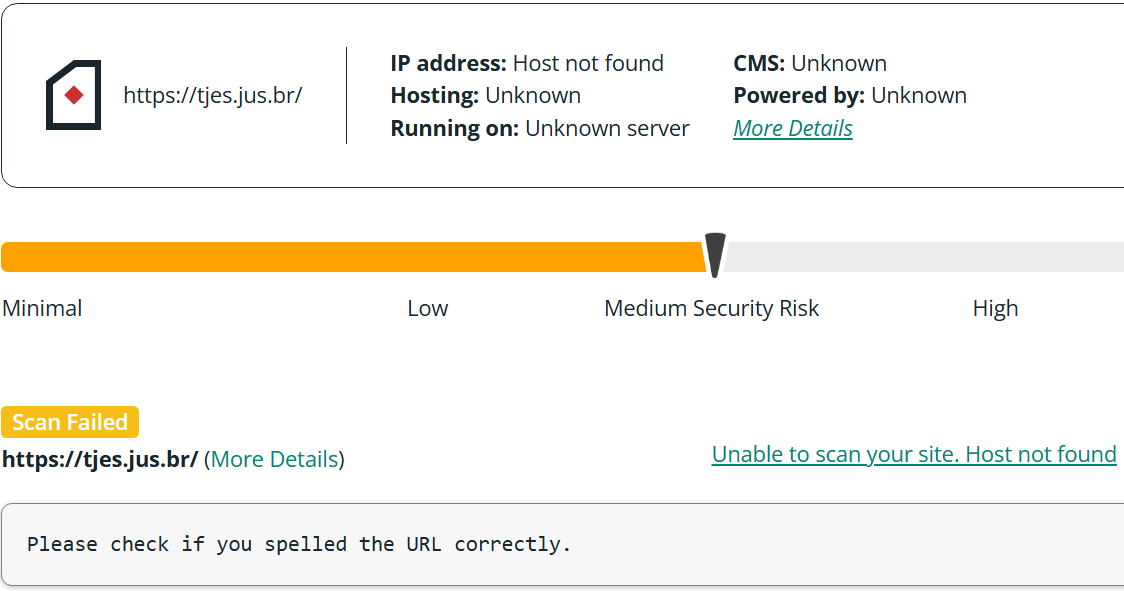Image resolution: width=1124 pixels, height=591 pixels.
Task: Click the dark risk gauge pointer marker
Action: pyautogui.click(x=715, y=255)
